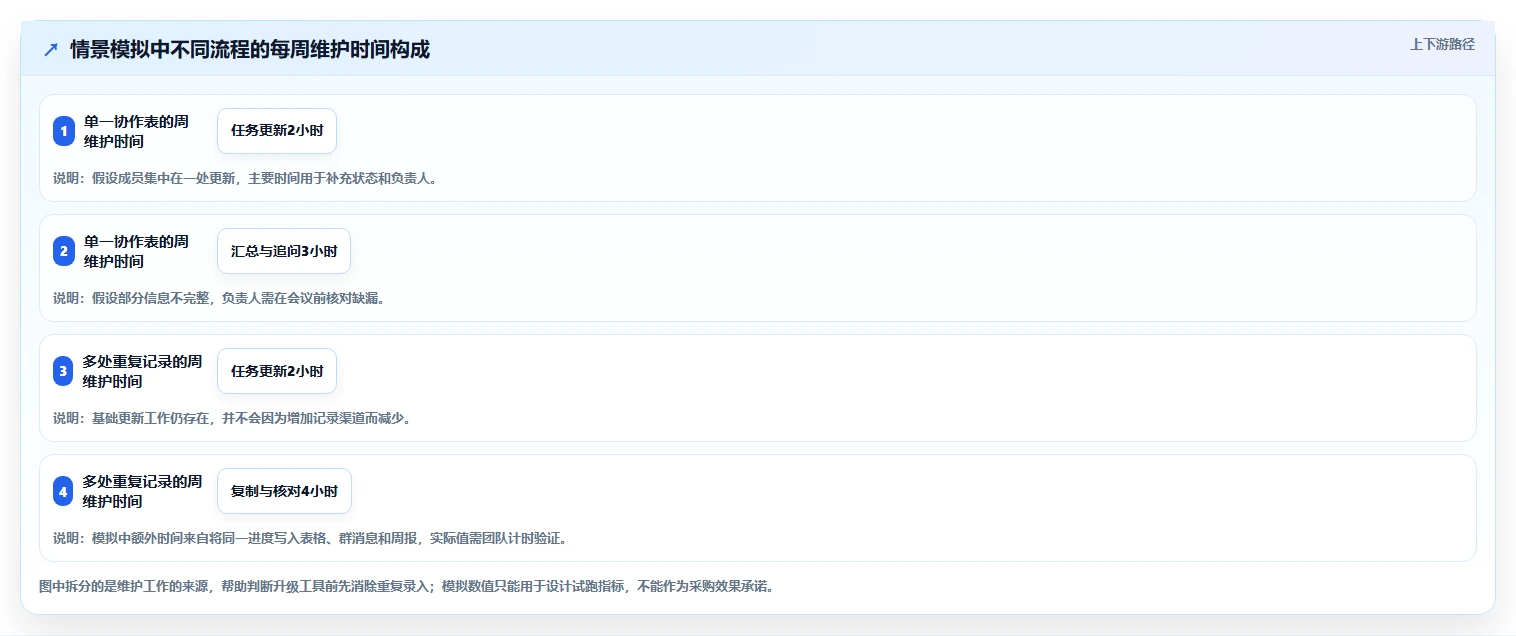
Task: Select the 汇总与追问3小时 chip
Action: tap(284, 251)
